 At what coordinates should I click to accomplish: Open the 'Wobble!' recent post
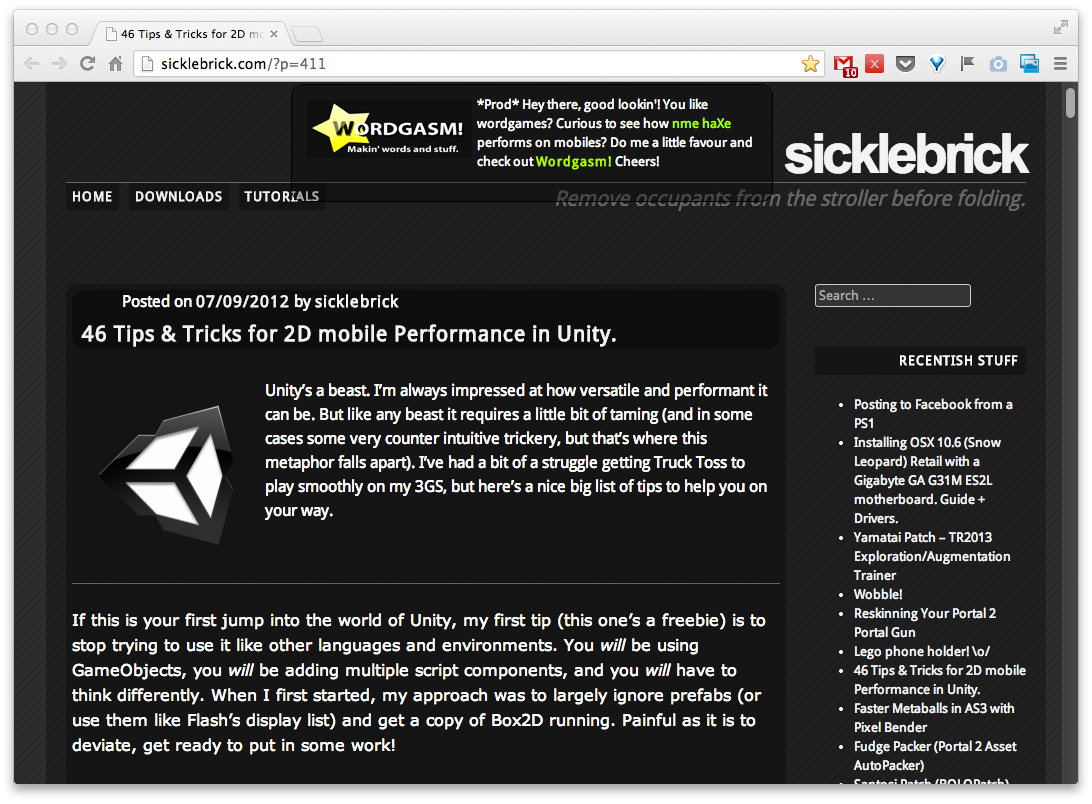tap(878, 594)
